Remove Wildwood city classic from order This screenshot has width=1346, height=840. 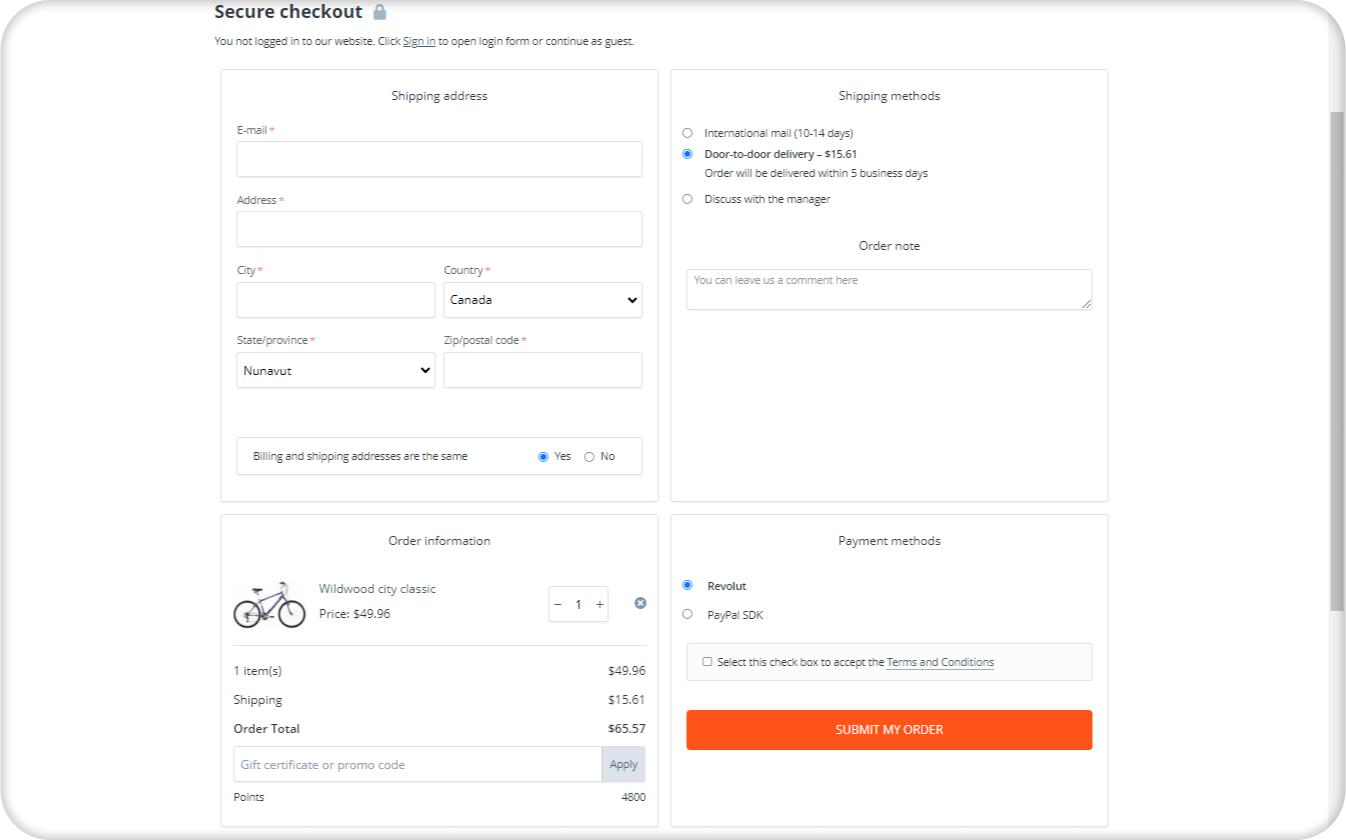(640, 603)
